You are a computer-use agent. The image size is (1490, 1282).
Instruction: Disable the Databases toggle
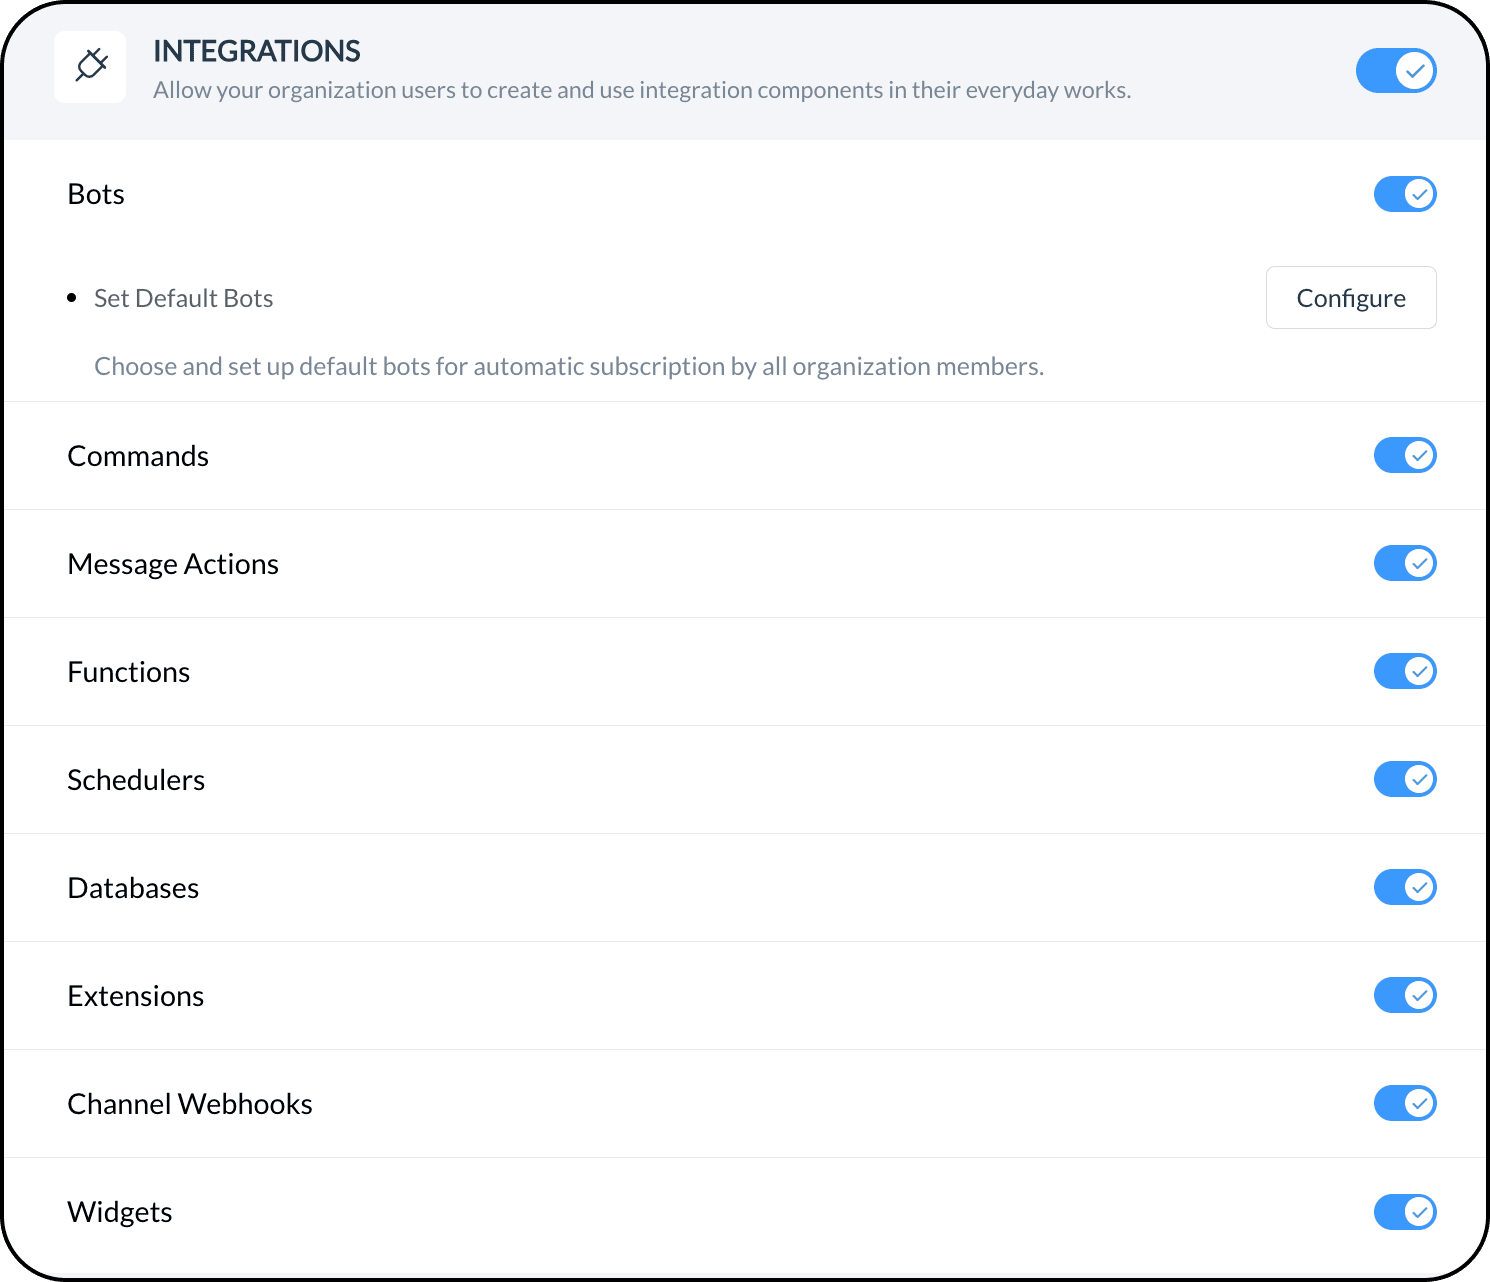(x=1405, y=888)
